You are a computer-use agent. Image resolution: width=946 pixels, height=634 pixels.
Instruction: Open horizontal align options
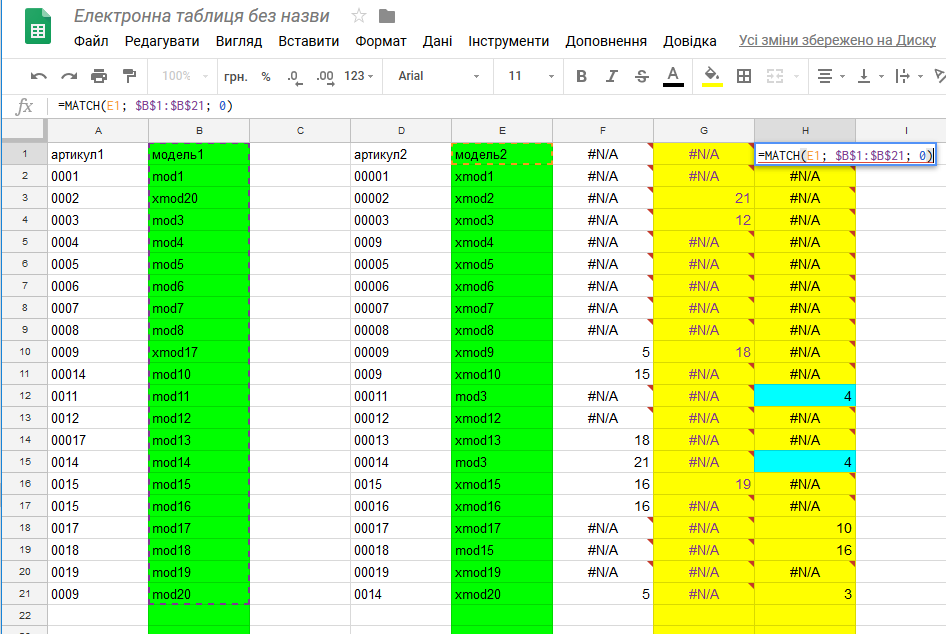click(831, 76)
